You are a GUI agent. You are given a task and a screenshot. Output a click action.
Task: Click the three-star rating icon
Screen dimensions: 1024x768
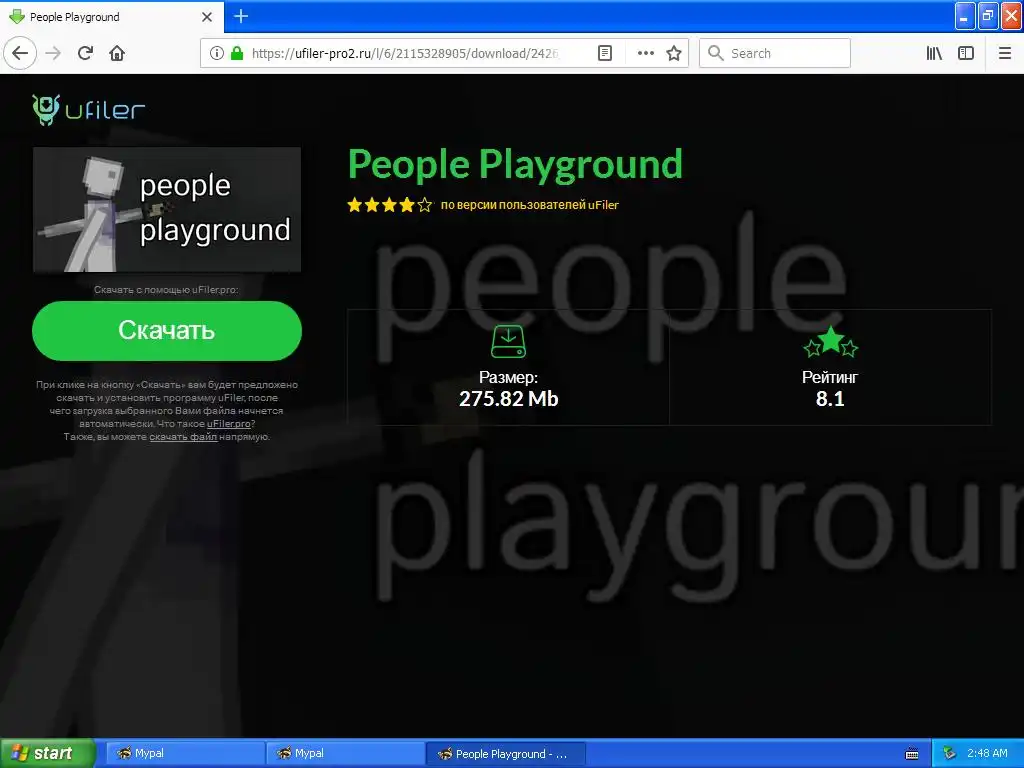(x=830, y=342)
